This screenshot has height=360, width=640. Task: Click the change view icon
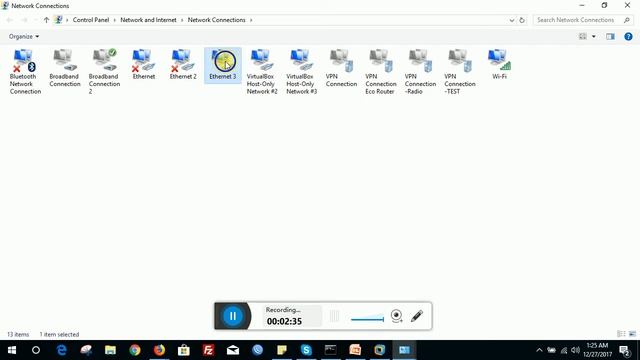point(583,36)
